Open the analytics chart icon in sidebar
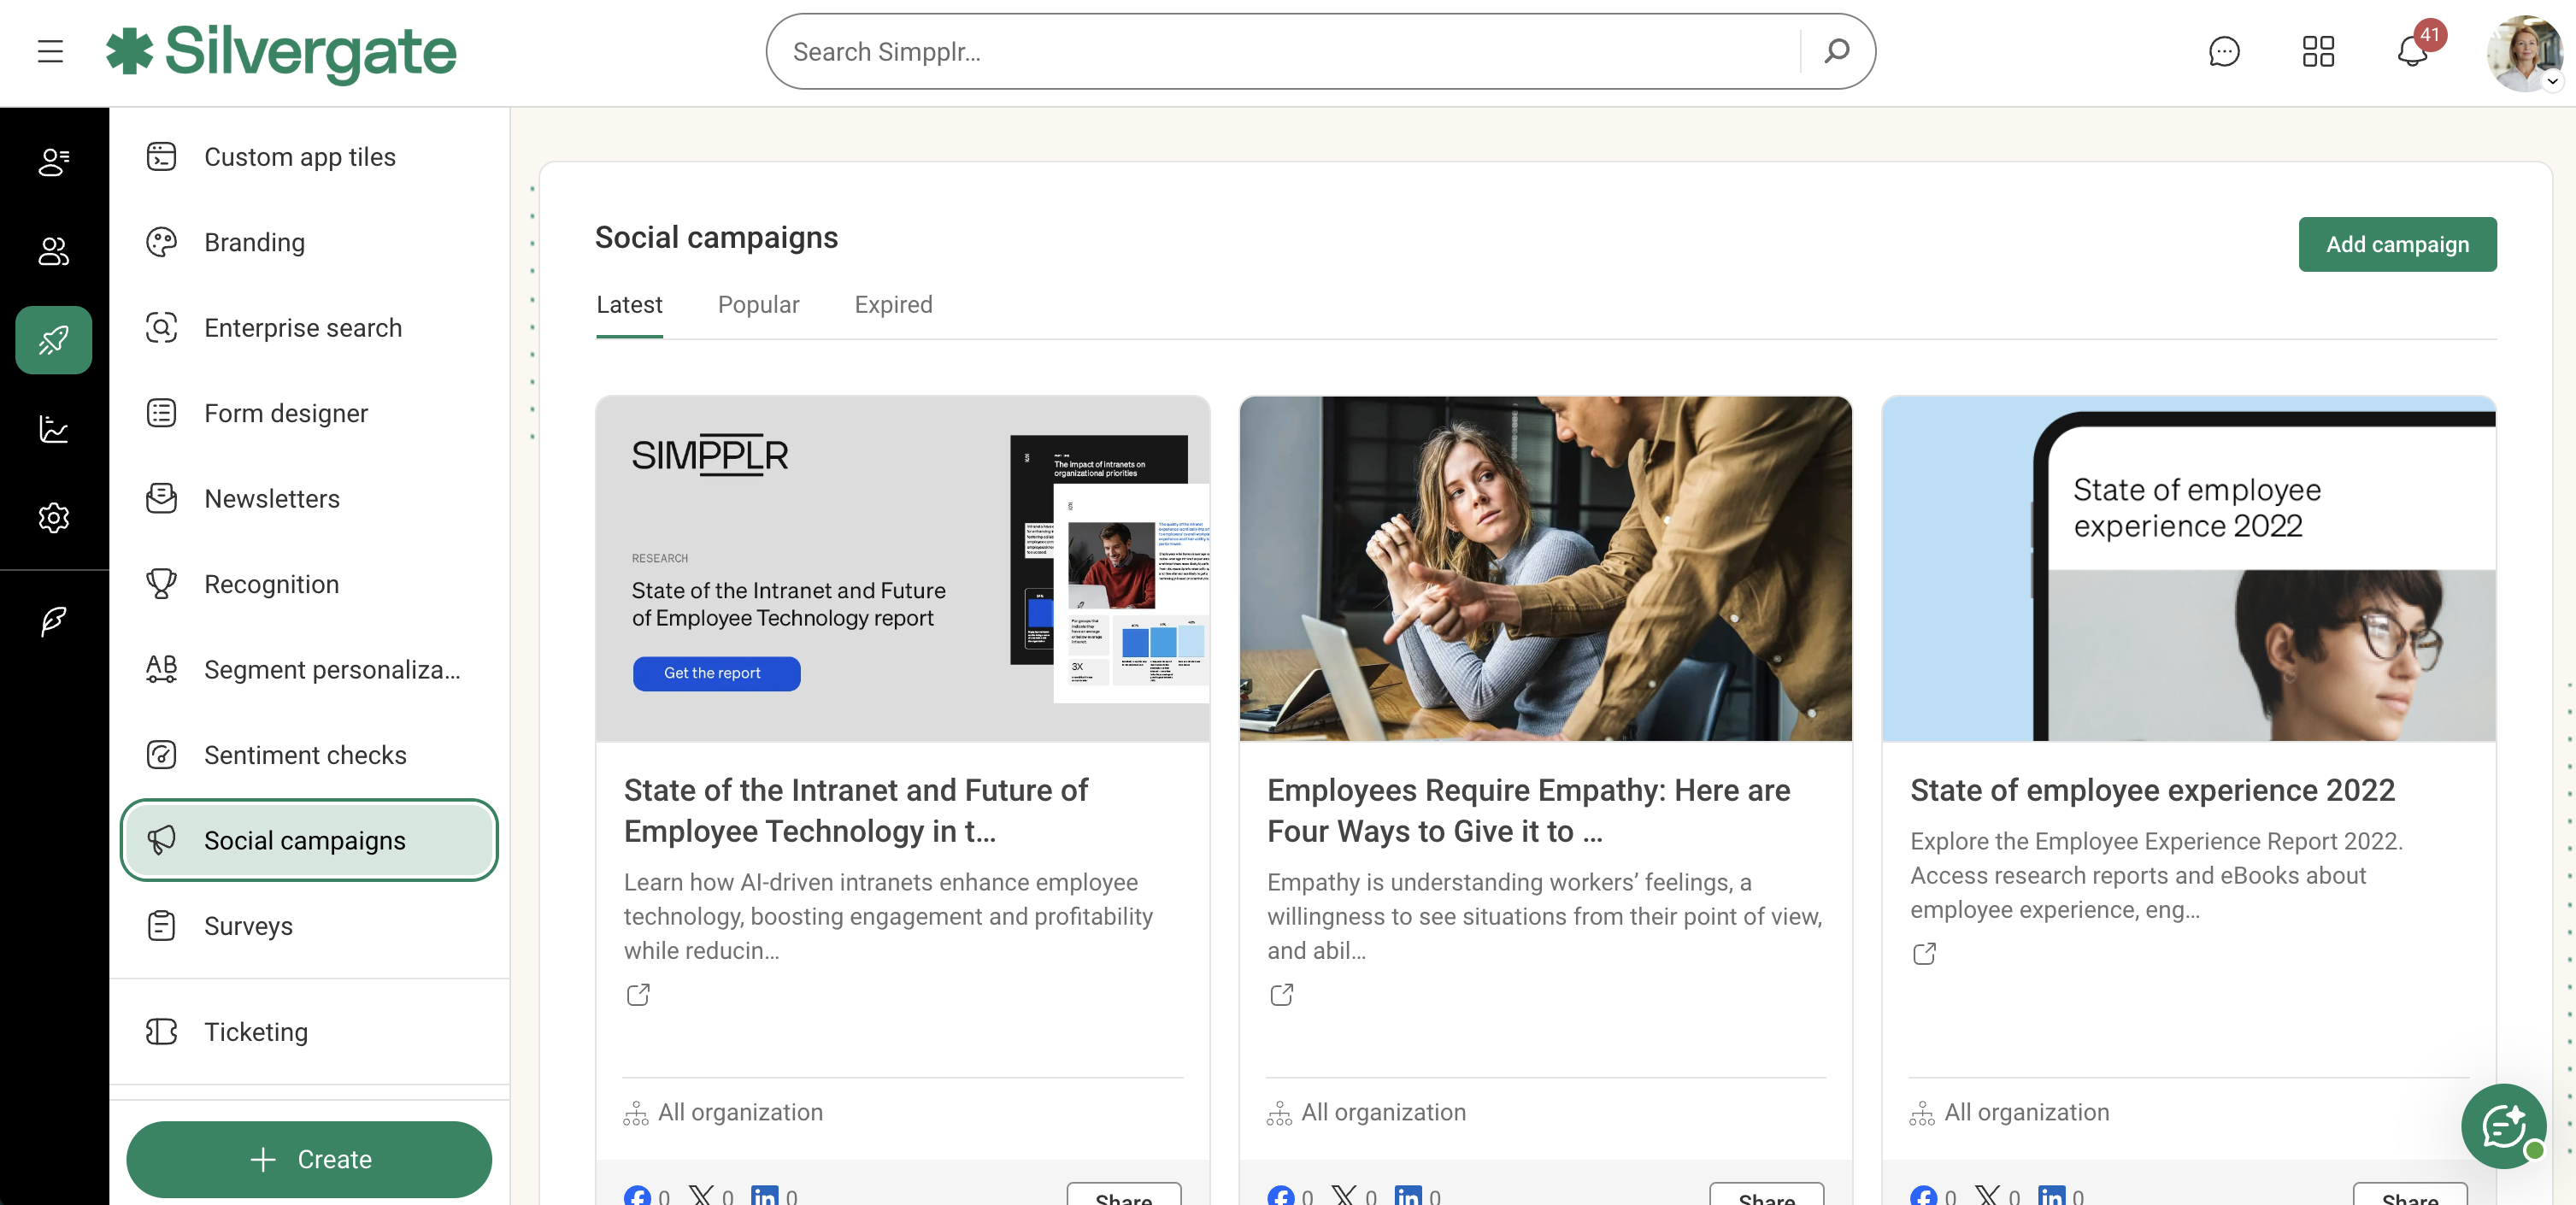Screen dimensions: 2576x1205 click(54, 429)
